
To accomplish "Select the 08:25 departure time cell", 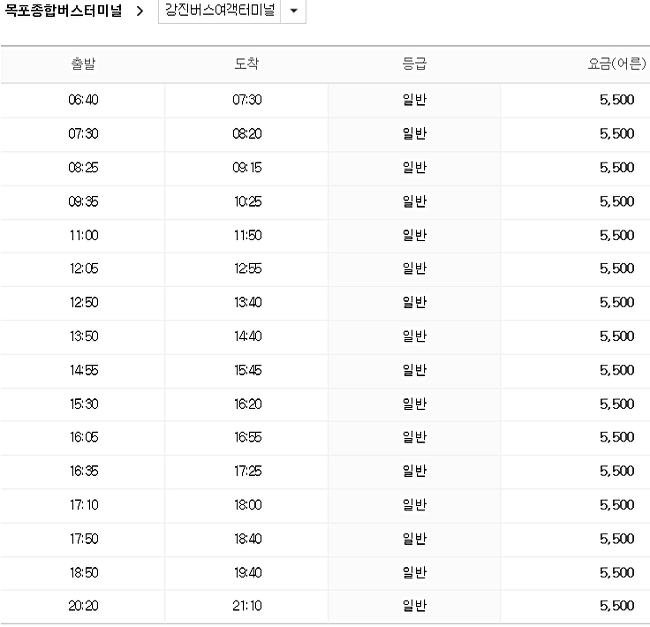I will [83, 167].
